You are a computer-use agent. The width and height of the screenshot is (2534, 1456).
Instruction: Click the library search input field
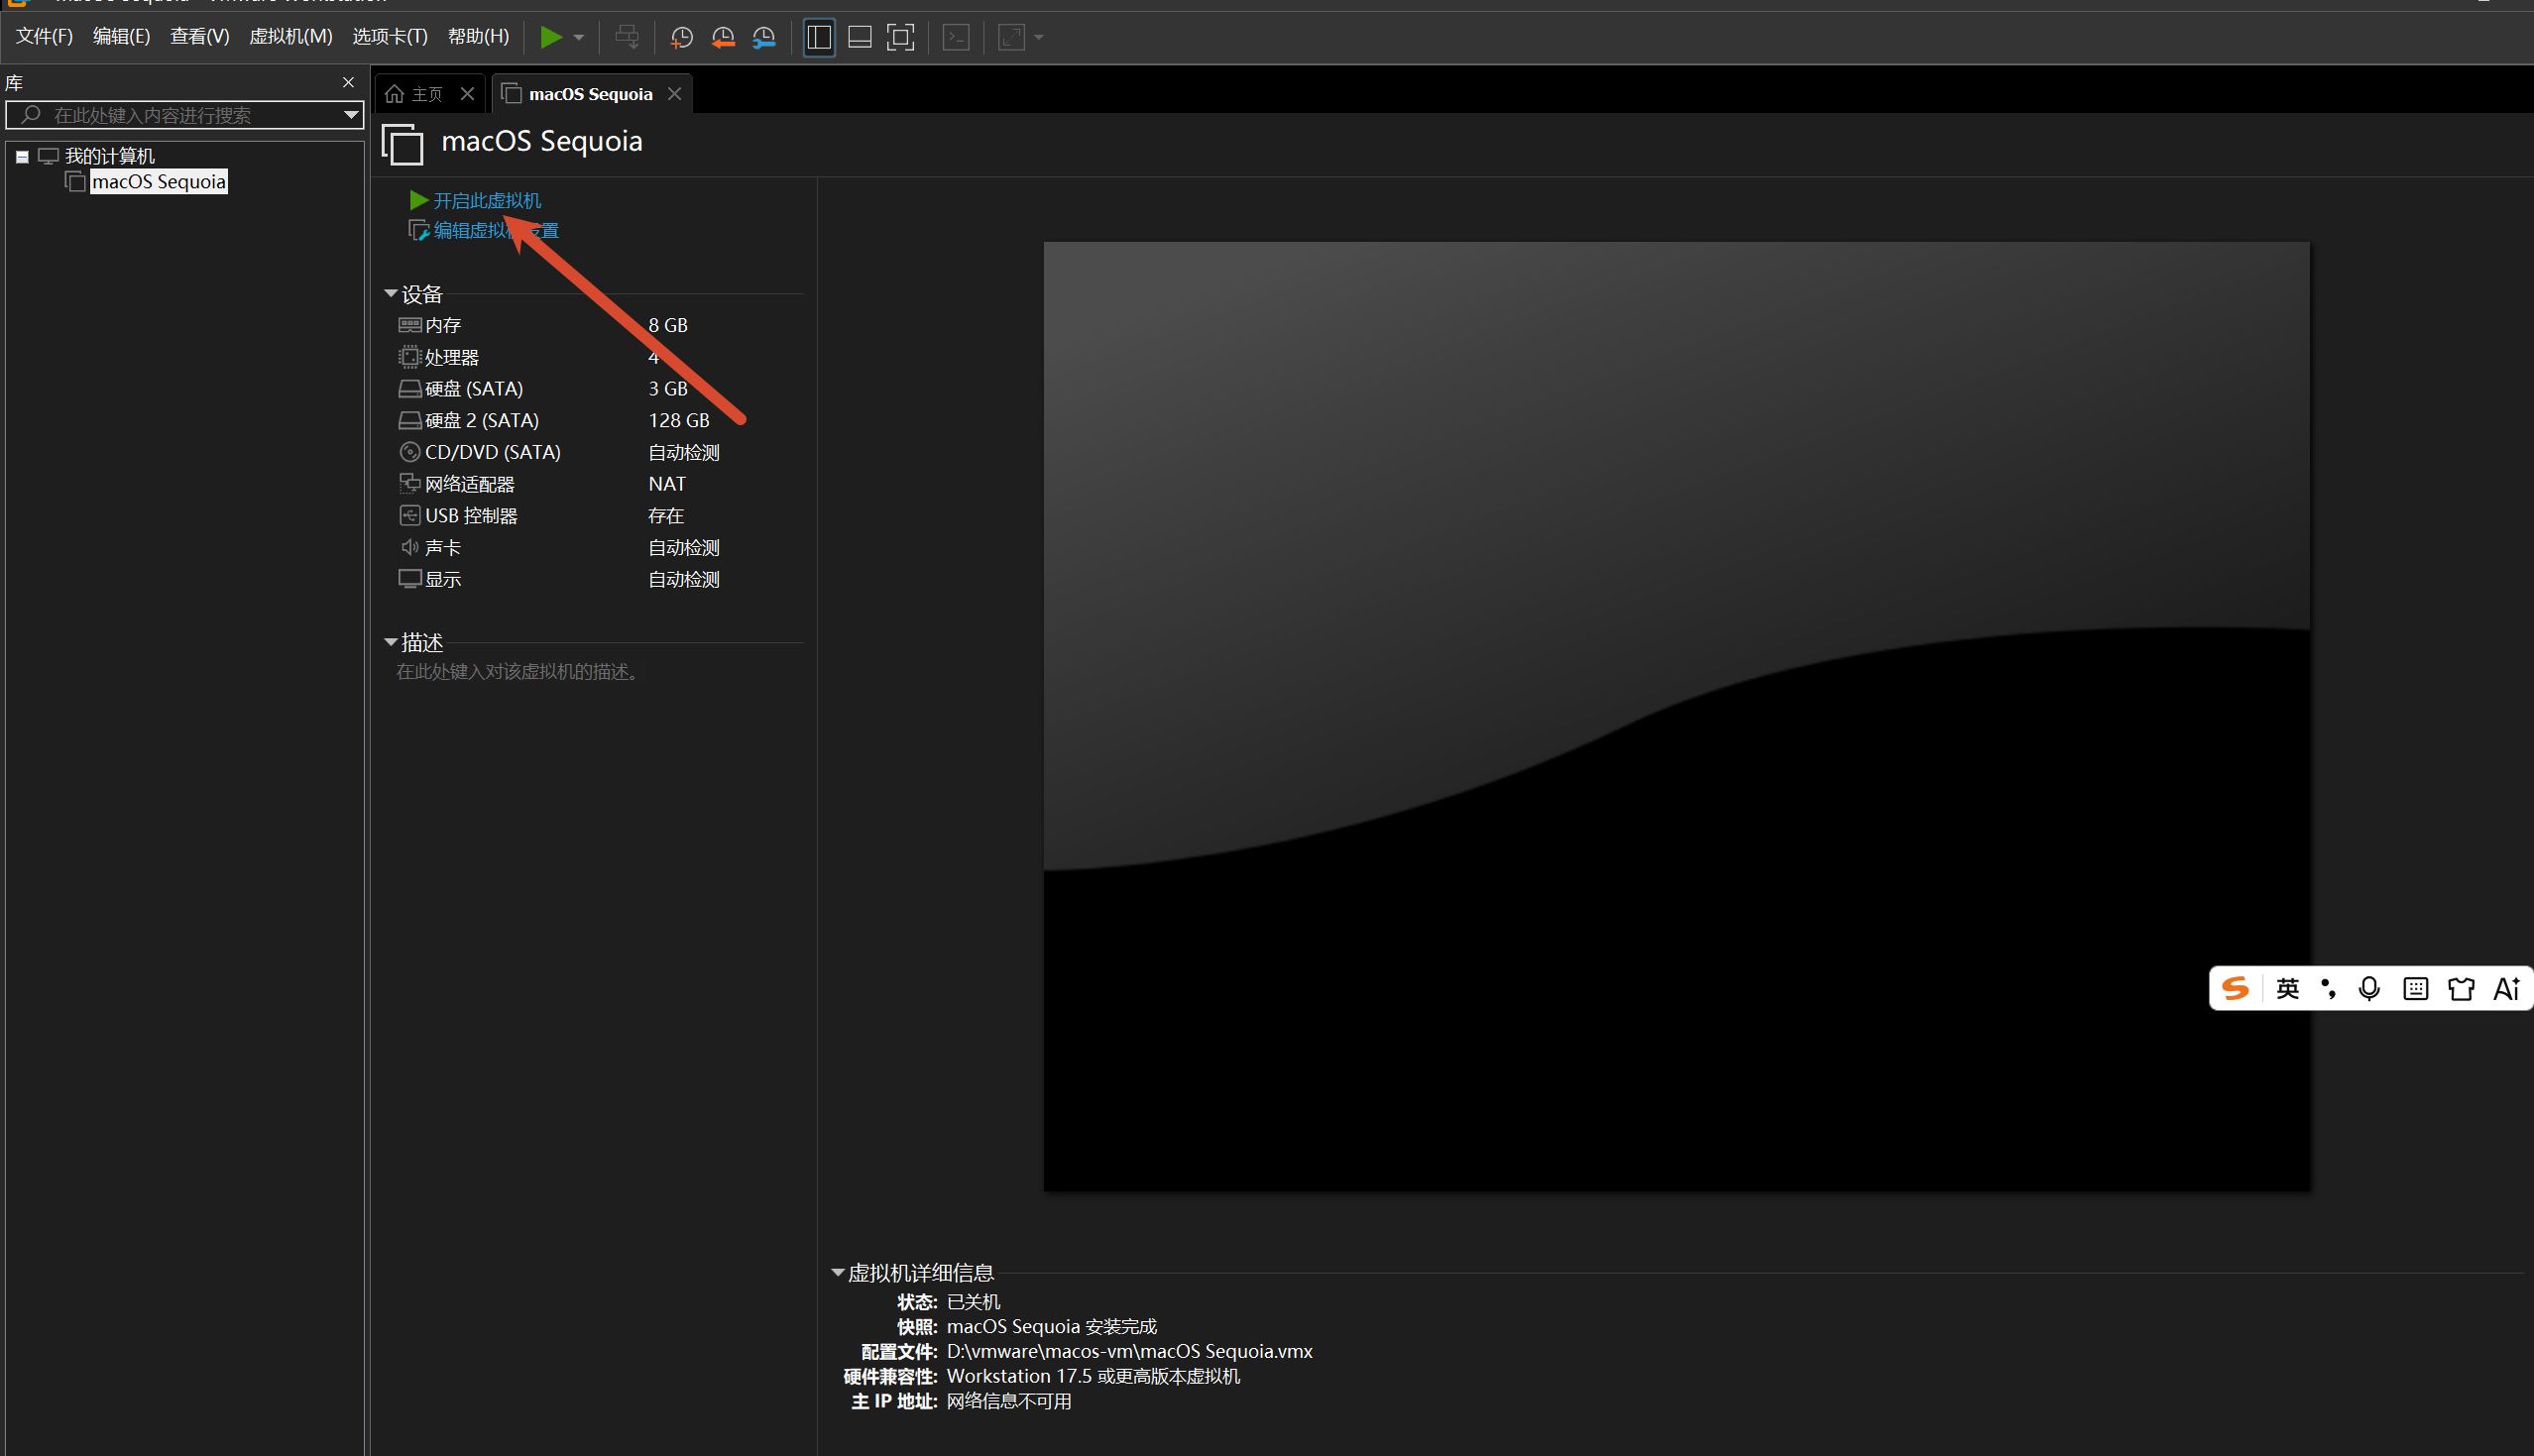point(182,115)
